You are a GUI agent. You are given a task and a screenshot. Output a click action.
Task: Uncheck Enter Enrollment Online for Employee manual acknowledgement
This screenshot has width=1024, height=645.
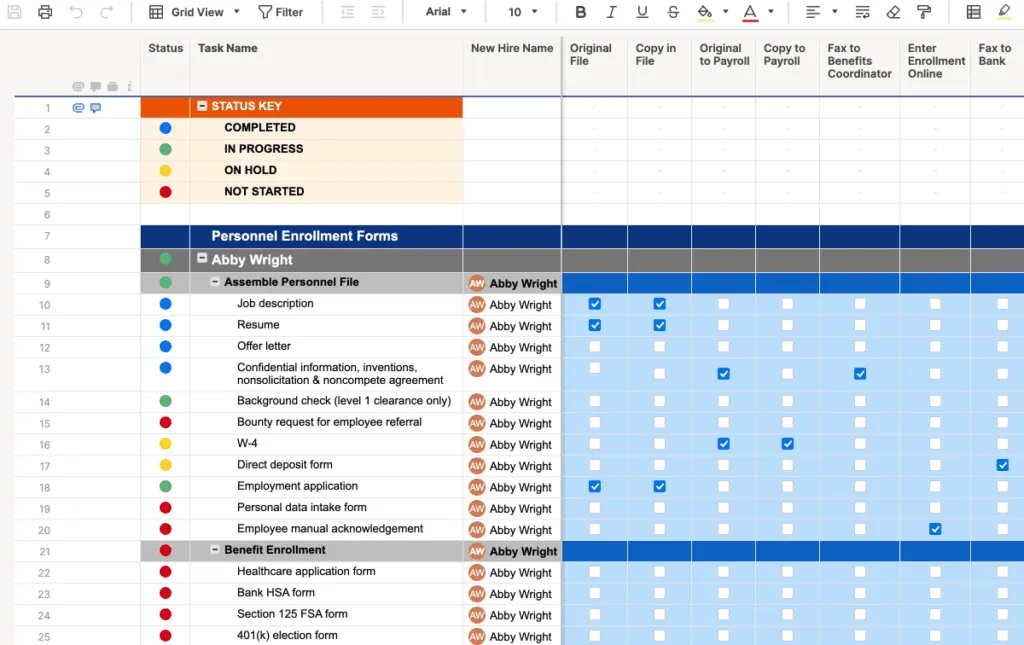tap(935, 529)
